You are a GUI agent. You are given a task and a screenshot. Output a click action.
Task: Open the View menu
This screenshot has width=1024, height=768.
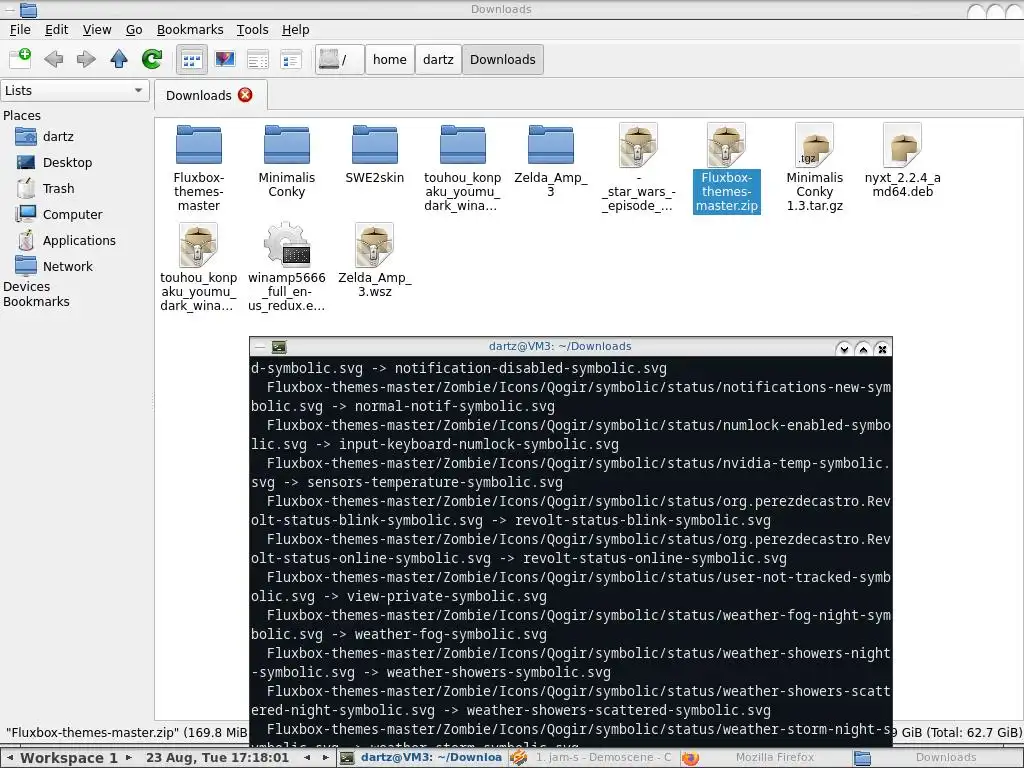97,29
